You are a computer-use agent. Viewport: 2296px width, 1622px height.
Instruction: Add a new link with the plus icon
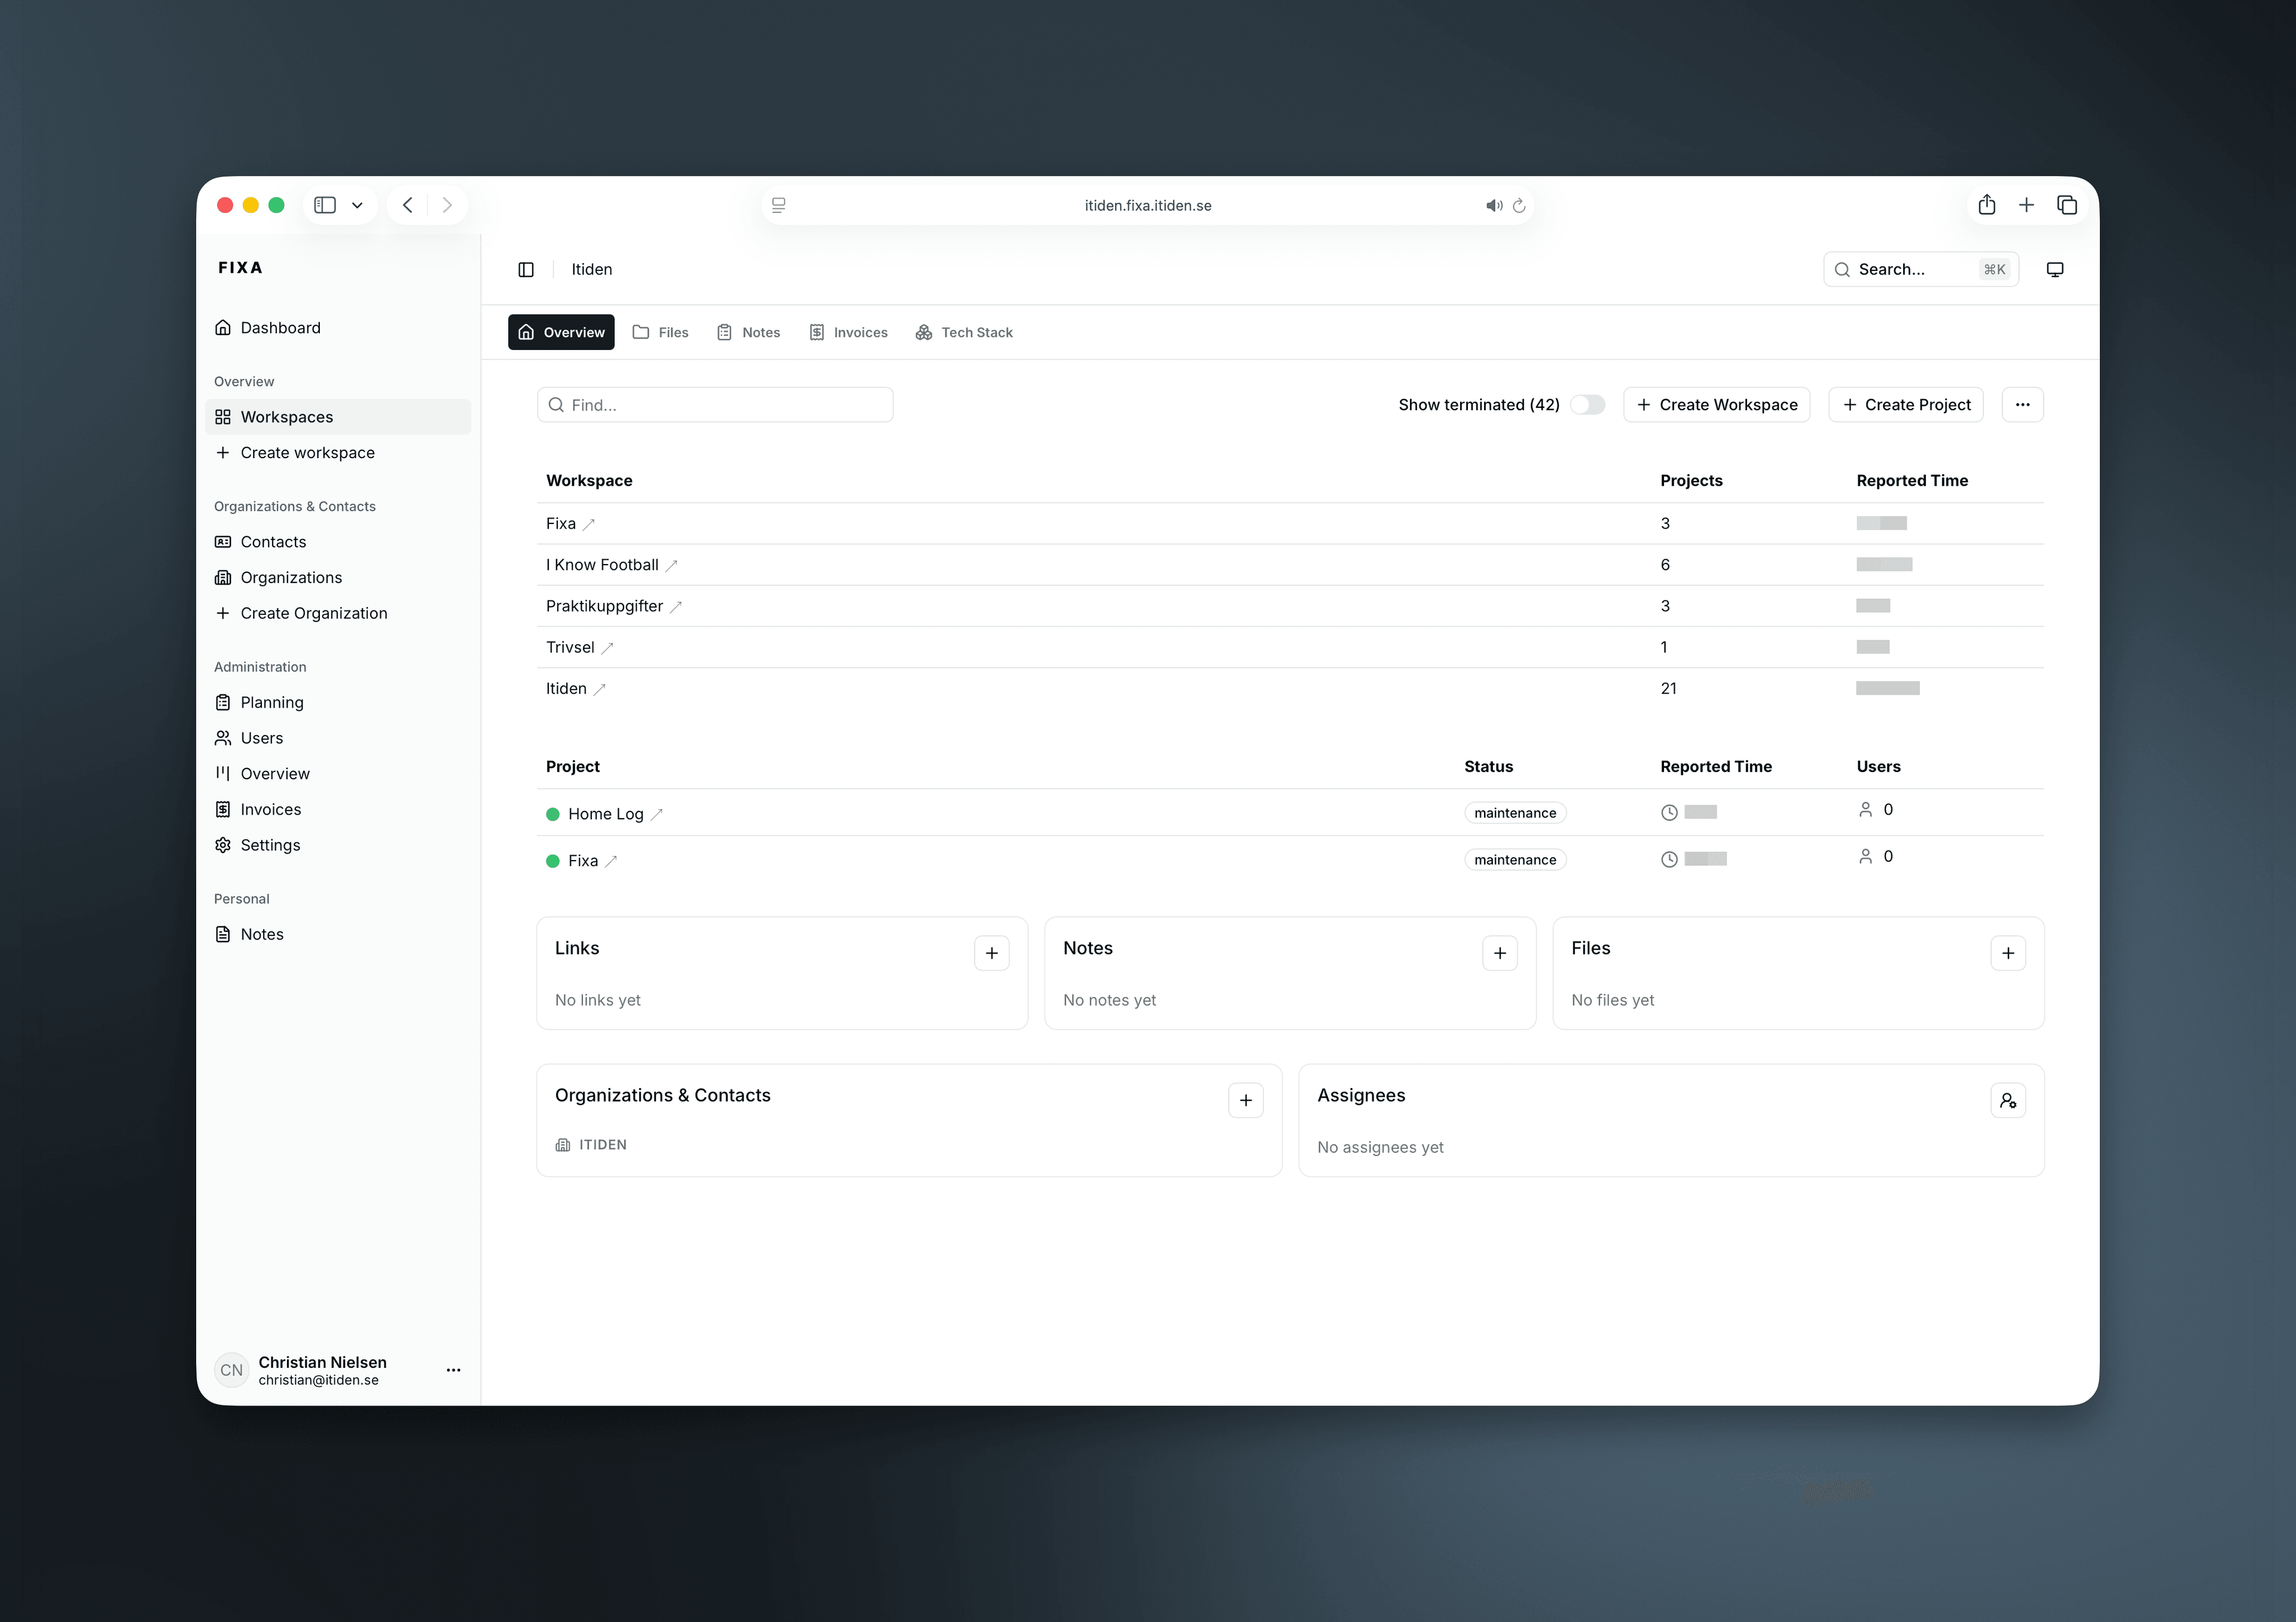(x=992, y=953)
